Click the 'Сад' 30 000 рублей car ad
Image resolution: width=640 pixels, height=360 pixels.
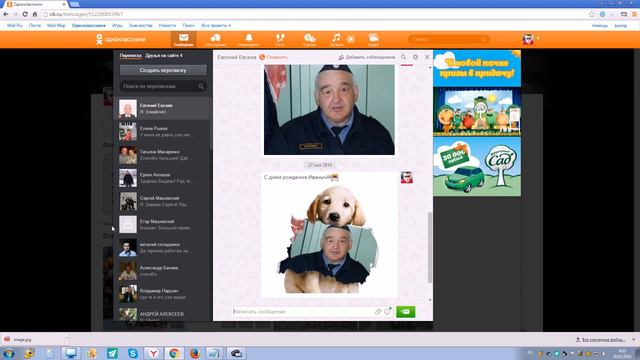[477, 166]
